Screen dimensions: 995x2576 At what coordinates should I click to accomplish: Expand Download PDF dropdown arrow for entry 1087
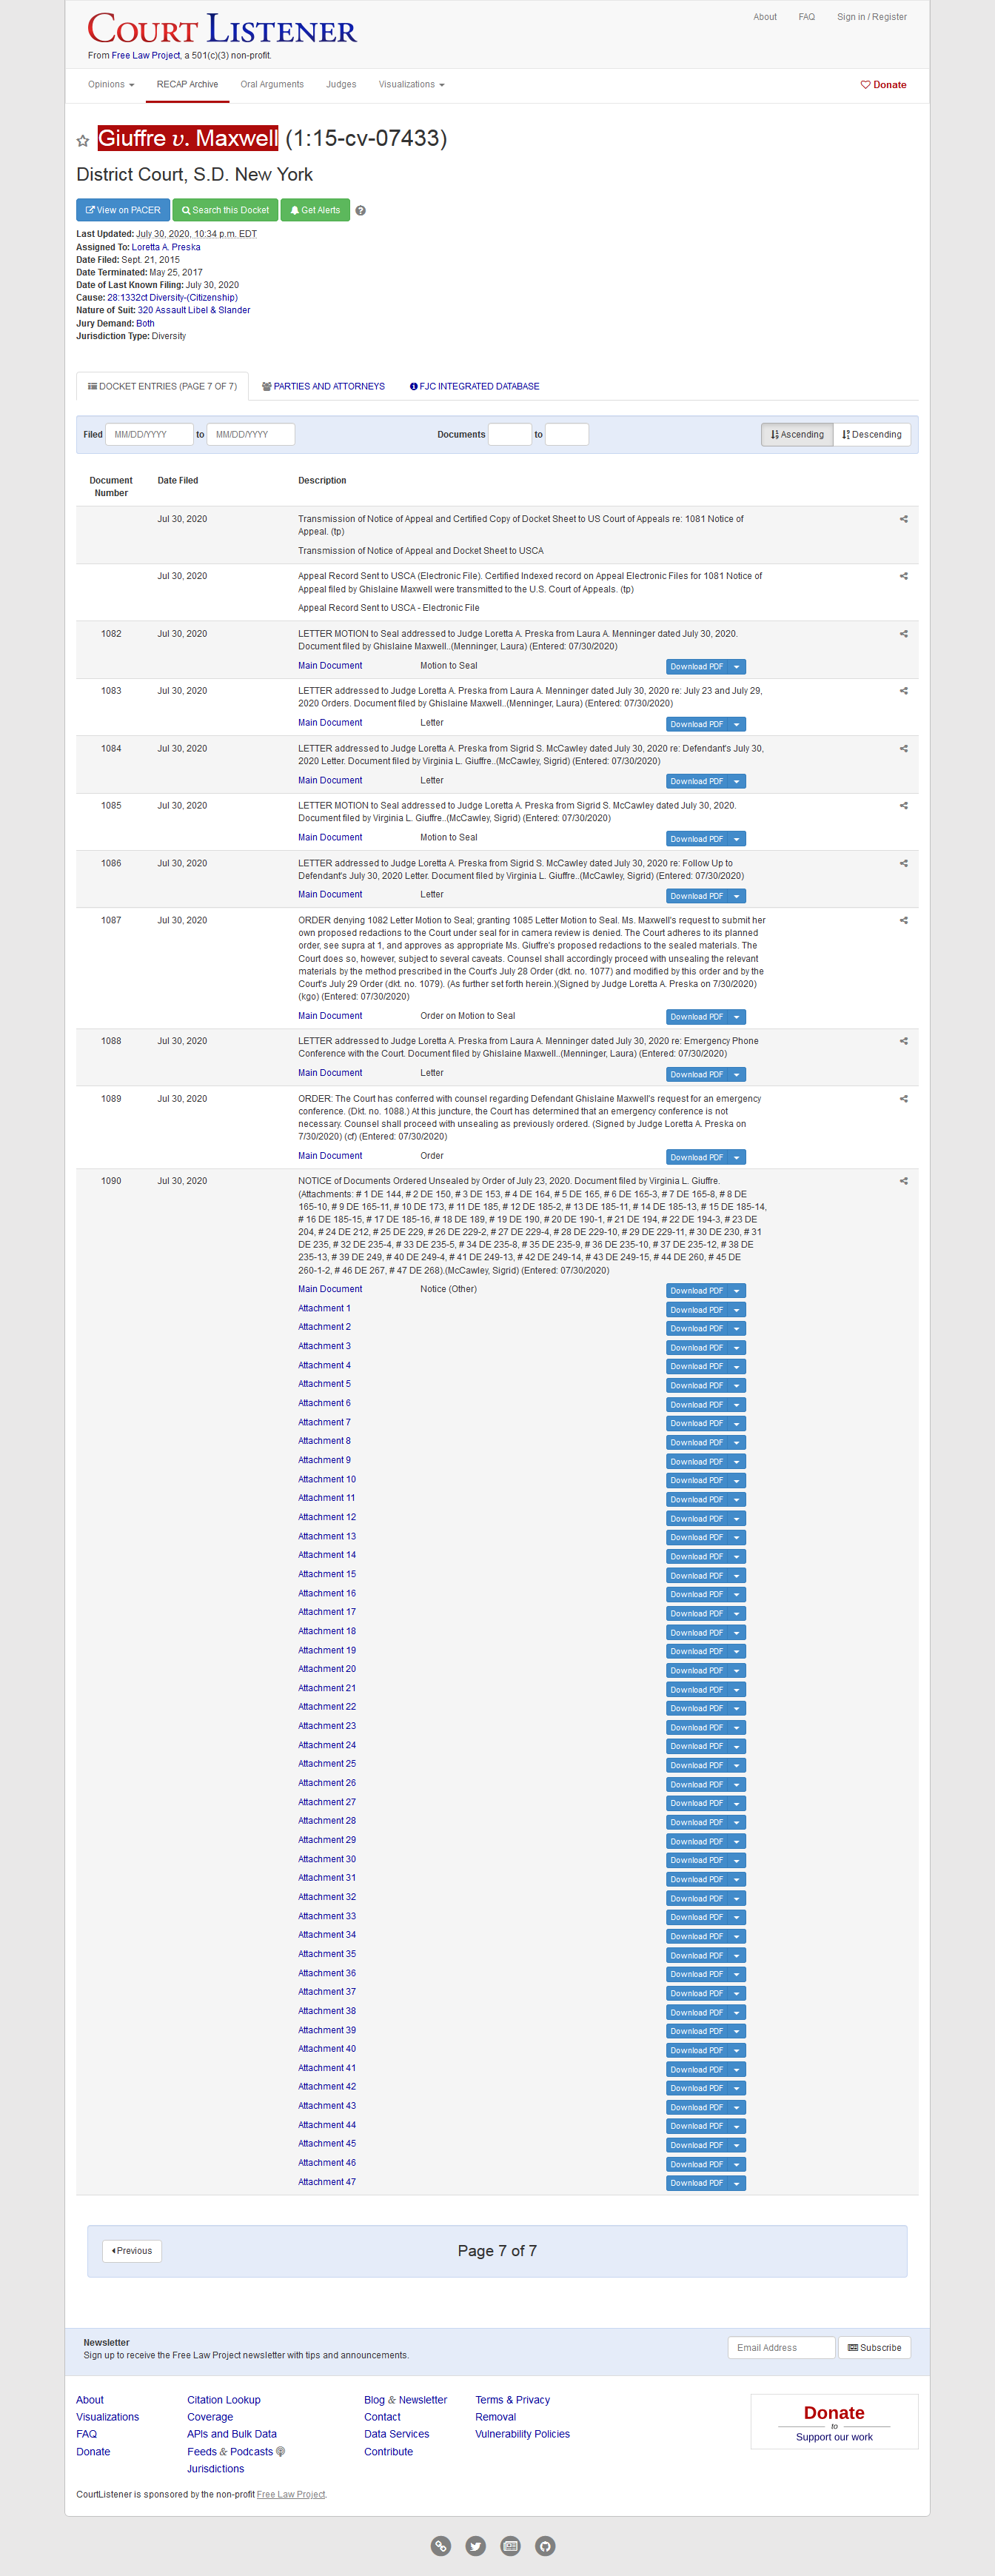click(737, 1017)
